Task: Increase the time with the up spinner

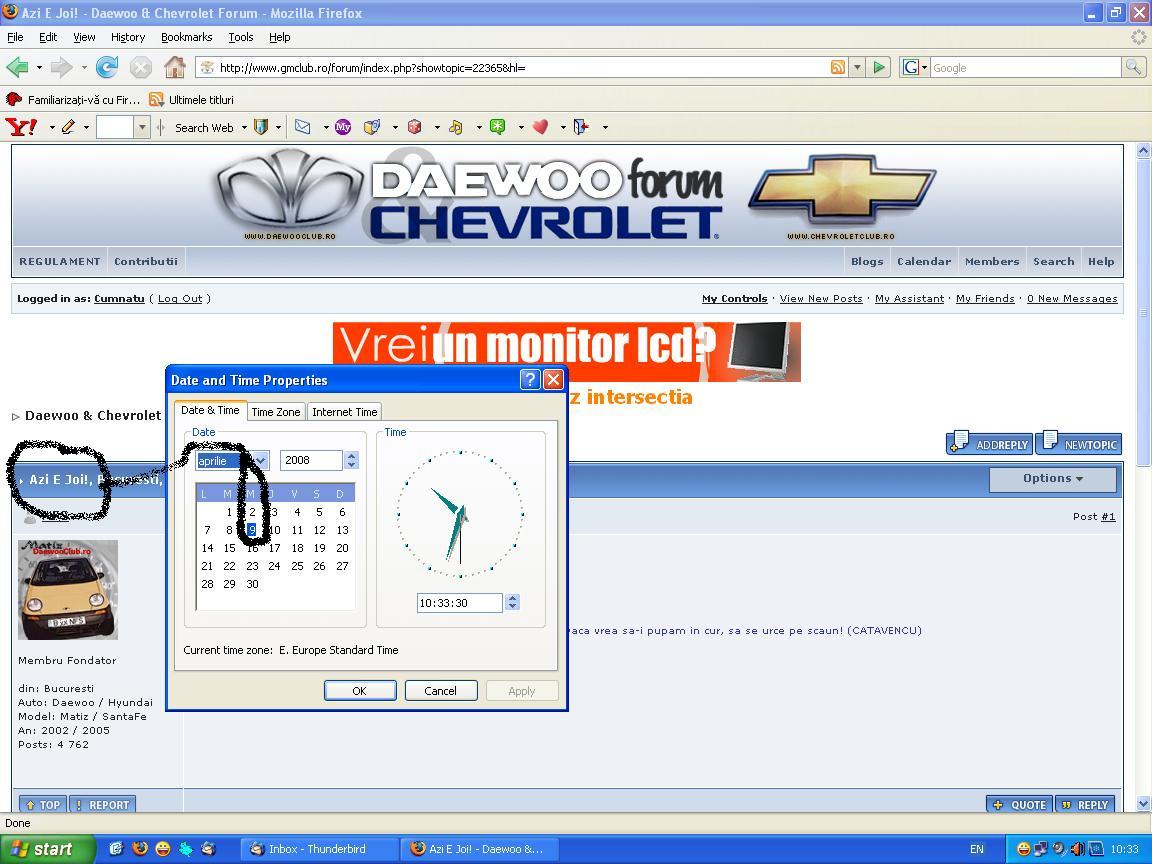Action: [513, 598]
